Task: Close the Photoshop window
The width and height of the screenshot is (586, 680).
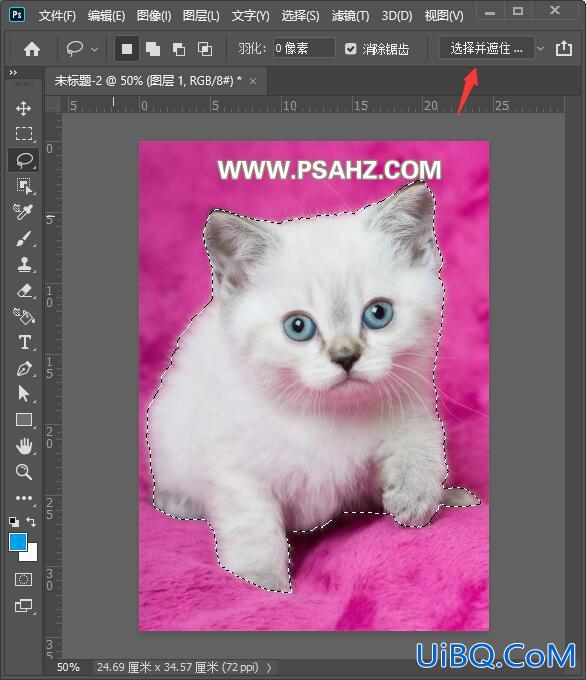Action: point(555,11)
